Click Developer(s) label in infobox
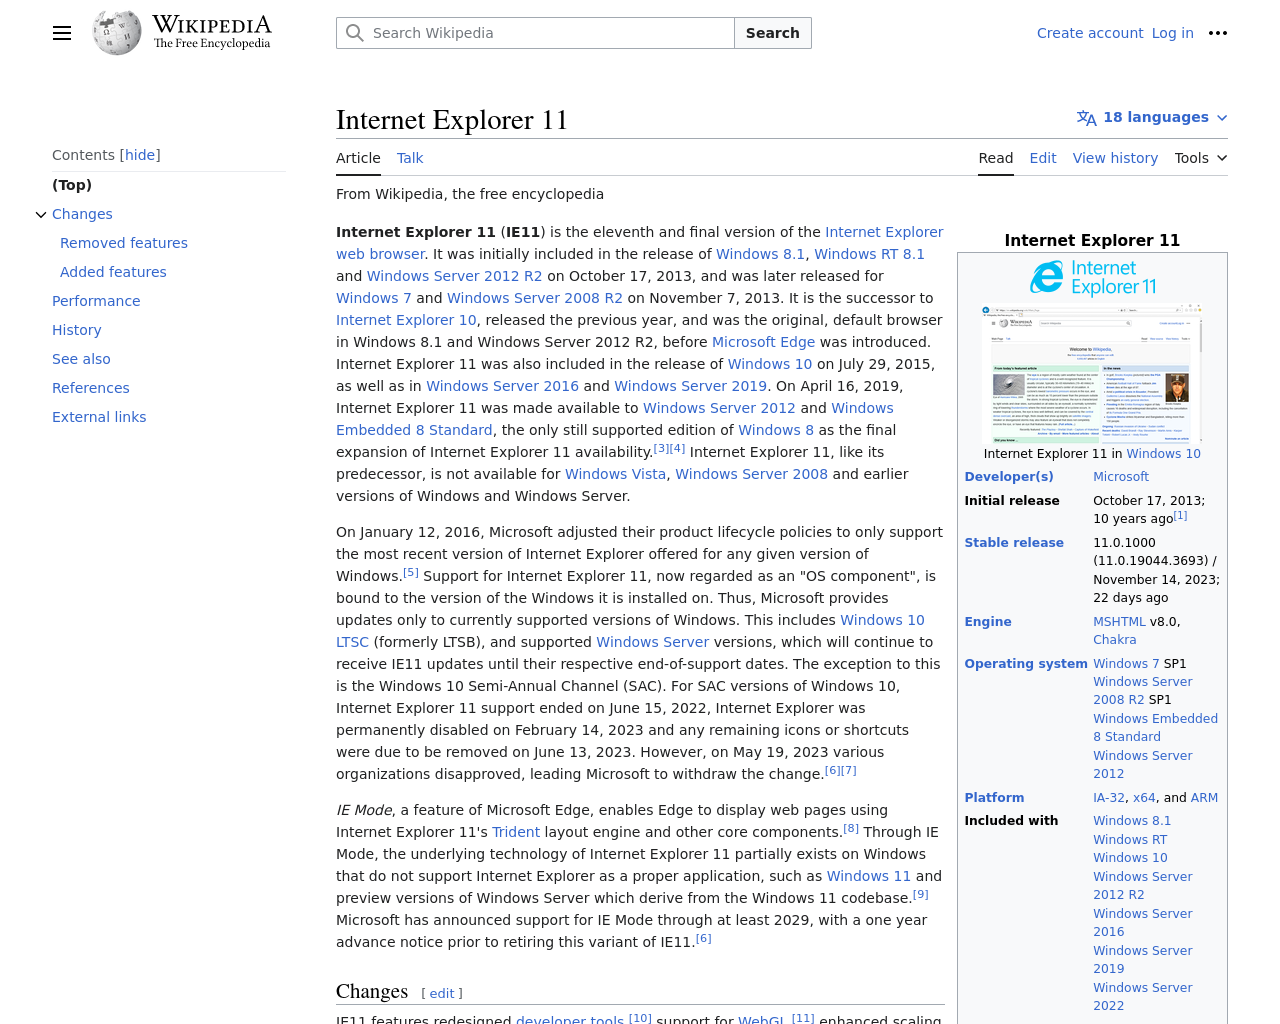The height and width of the screenshot is (1024, 1280). click(1009, 477)
